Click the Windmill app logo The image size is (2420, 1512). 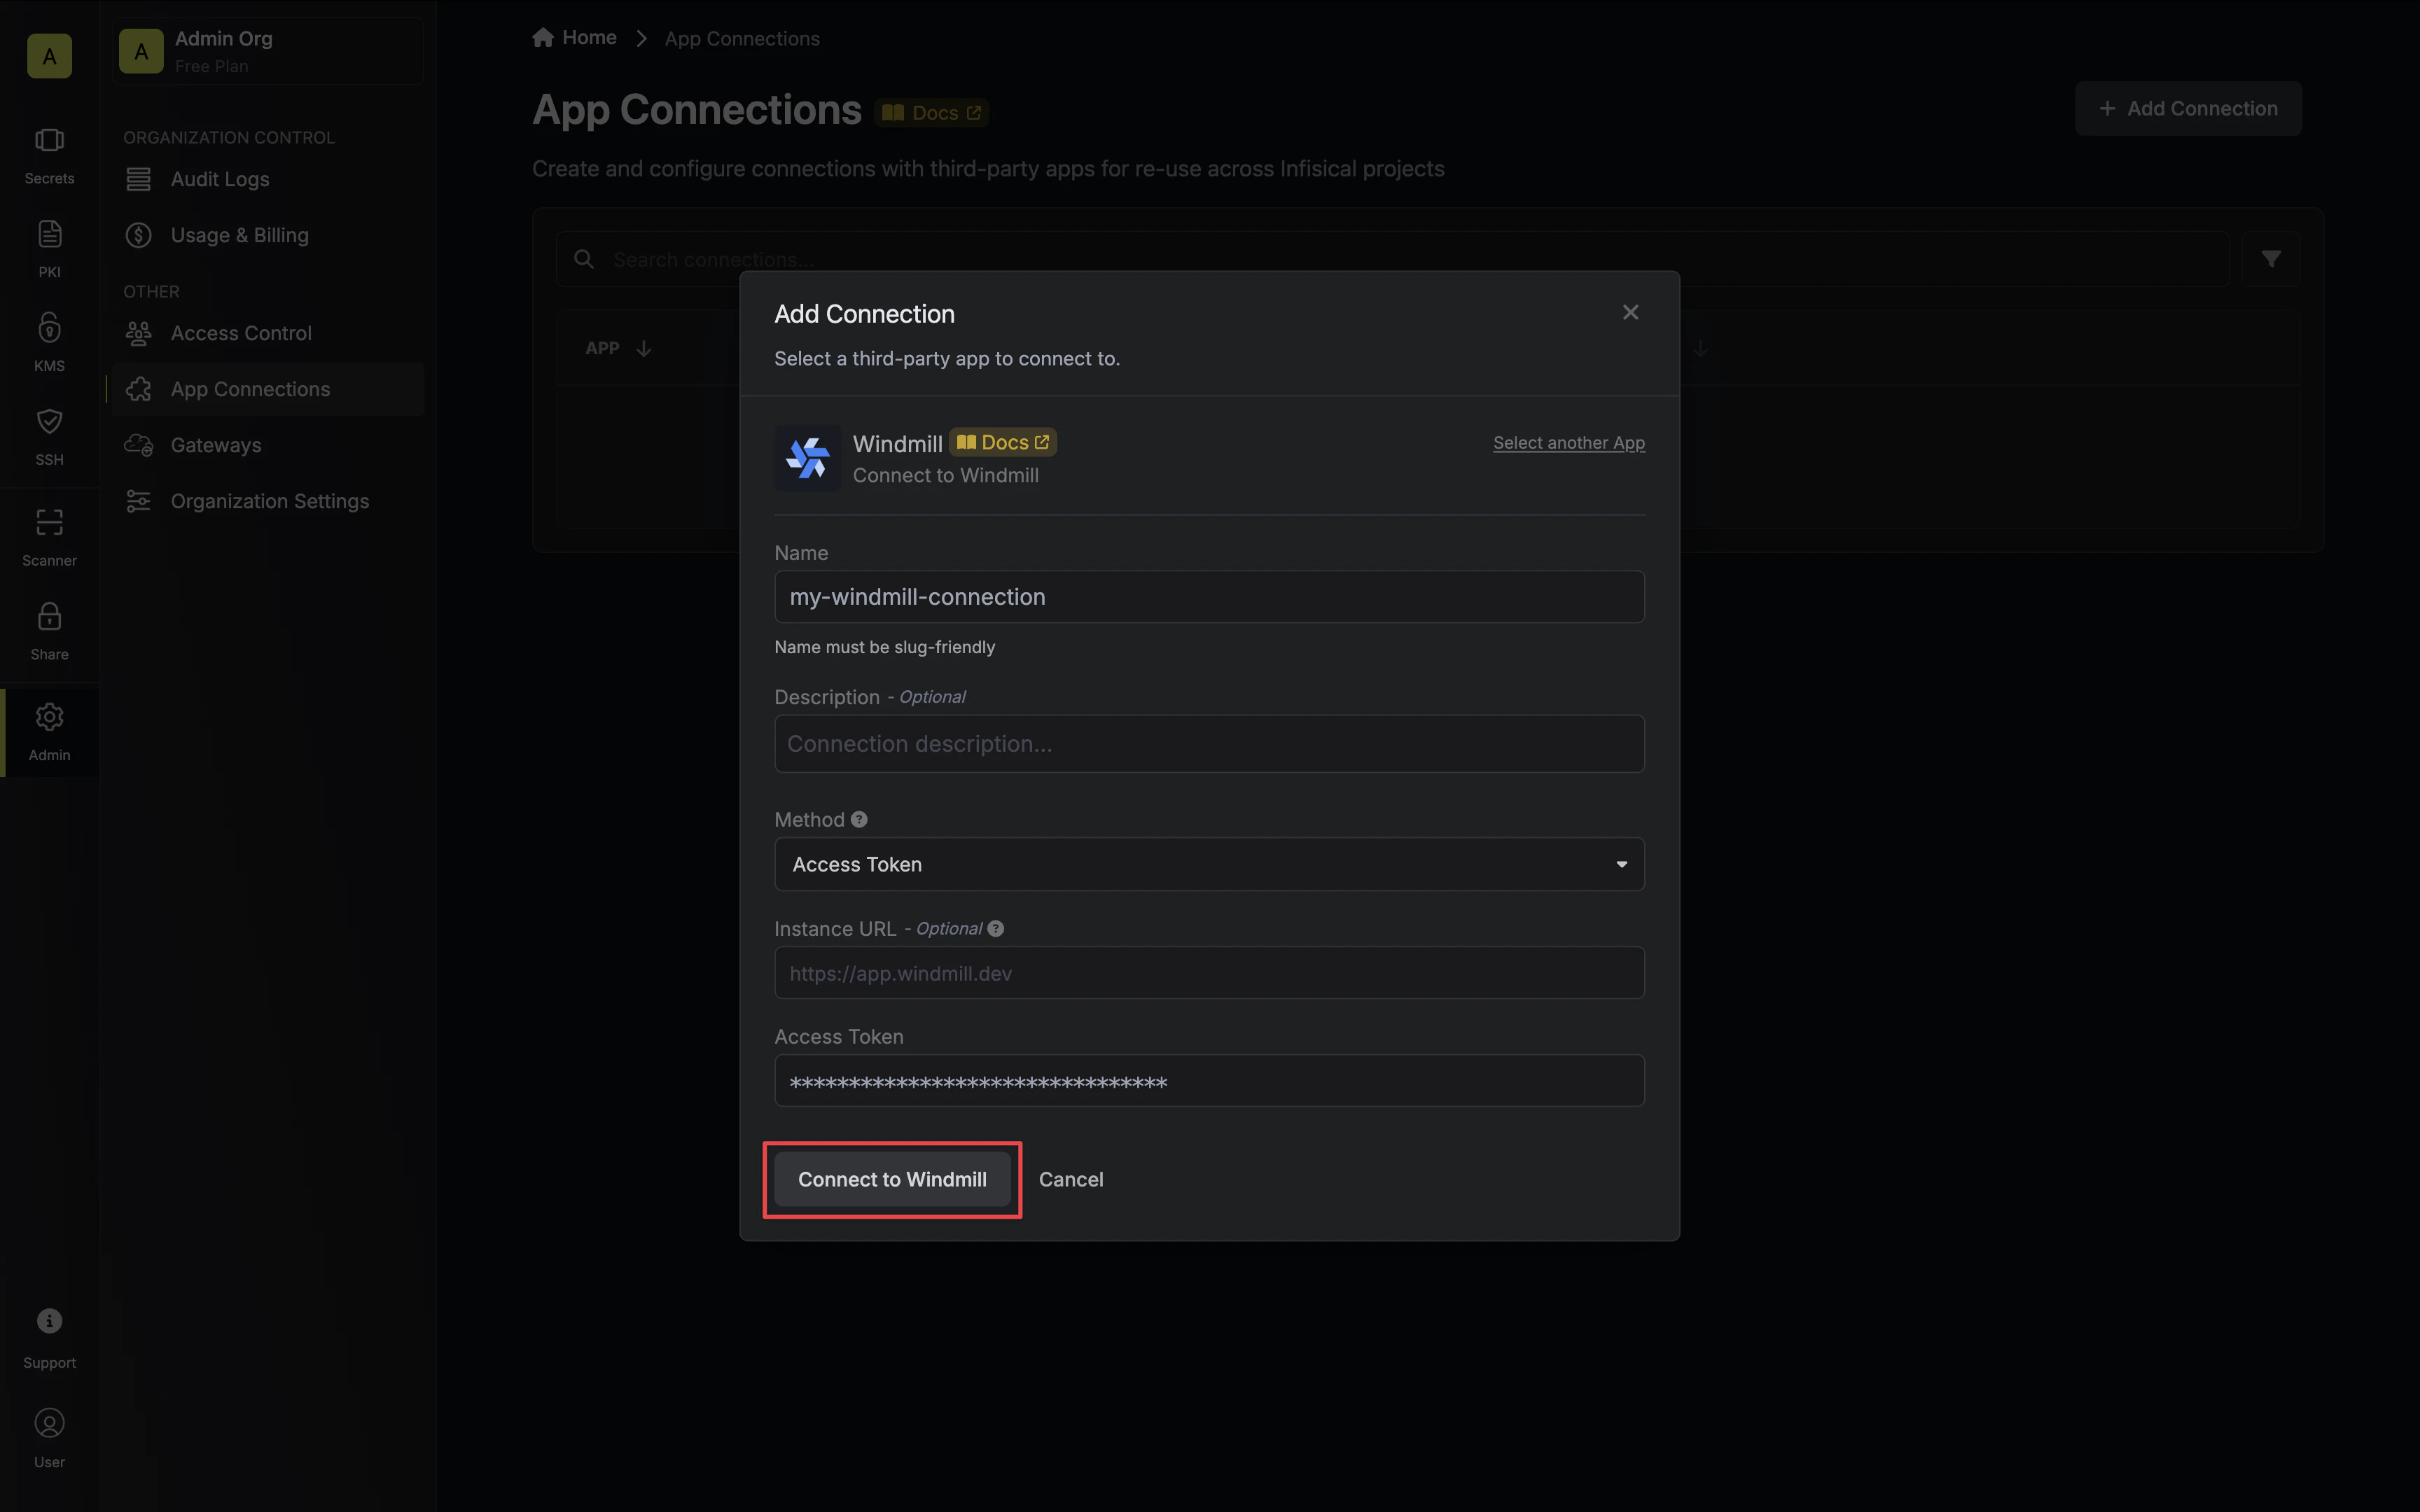point(807,458)
